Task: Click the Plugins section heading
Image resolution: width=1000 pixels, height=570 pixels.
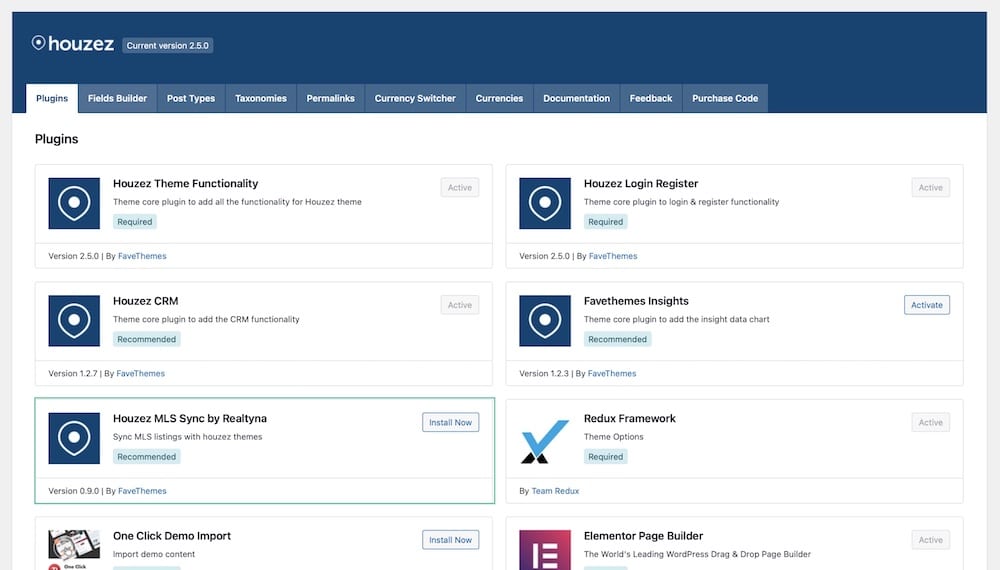Action: click(x=57, y=139)
